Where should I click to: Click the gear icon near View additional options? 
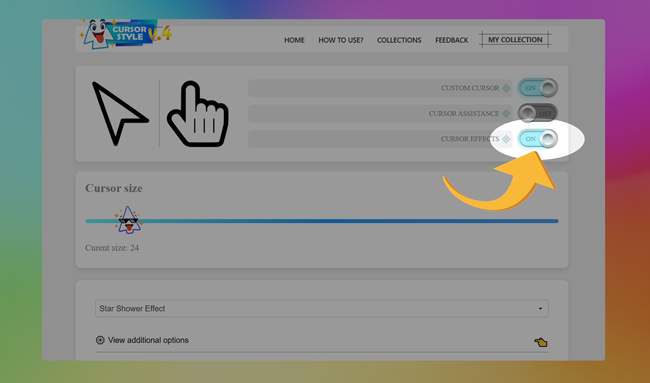click(x=100, y=340)
